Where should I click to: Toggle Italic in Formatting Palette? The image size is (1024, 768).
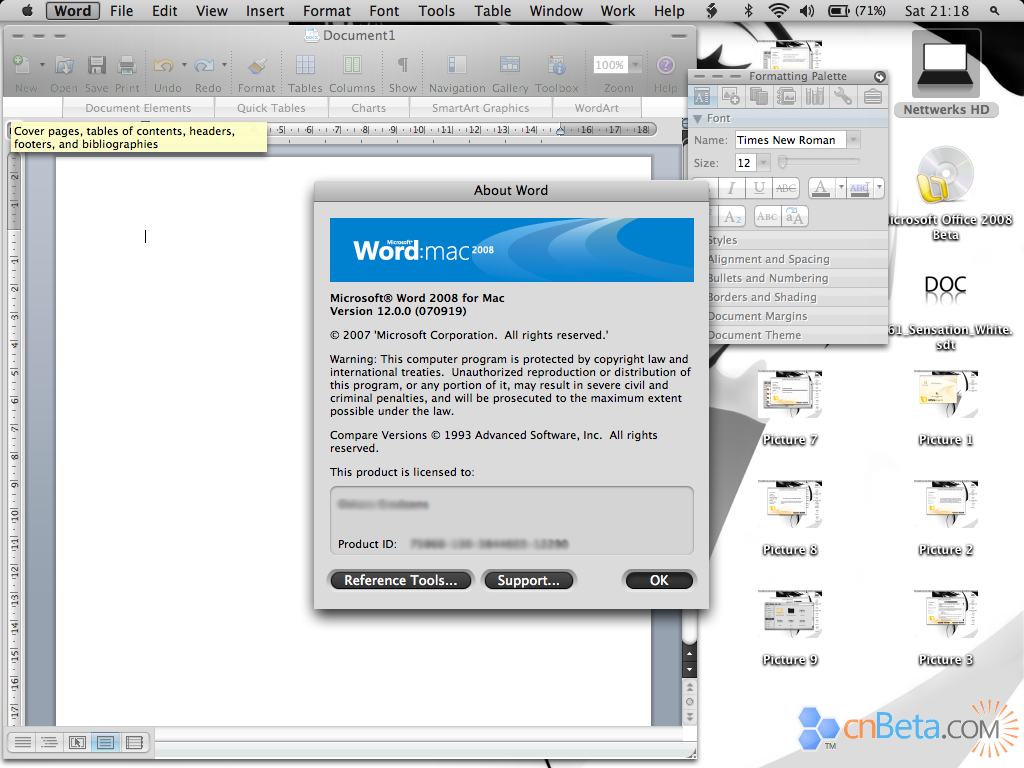731,188
